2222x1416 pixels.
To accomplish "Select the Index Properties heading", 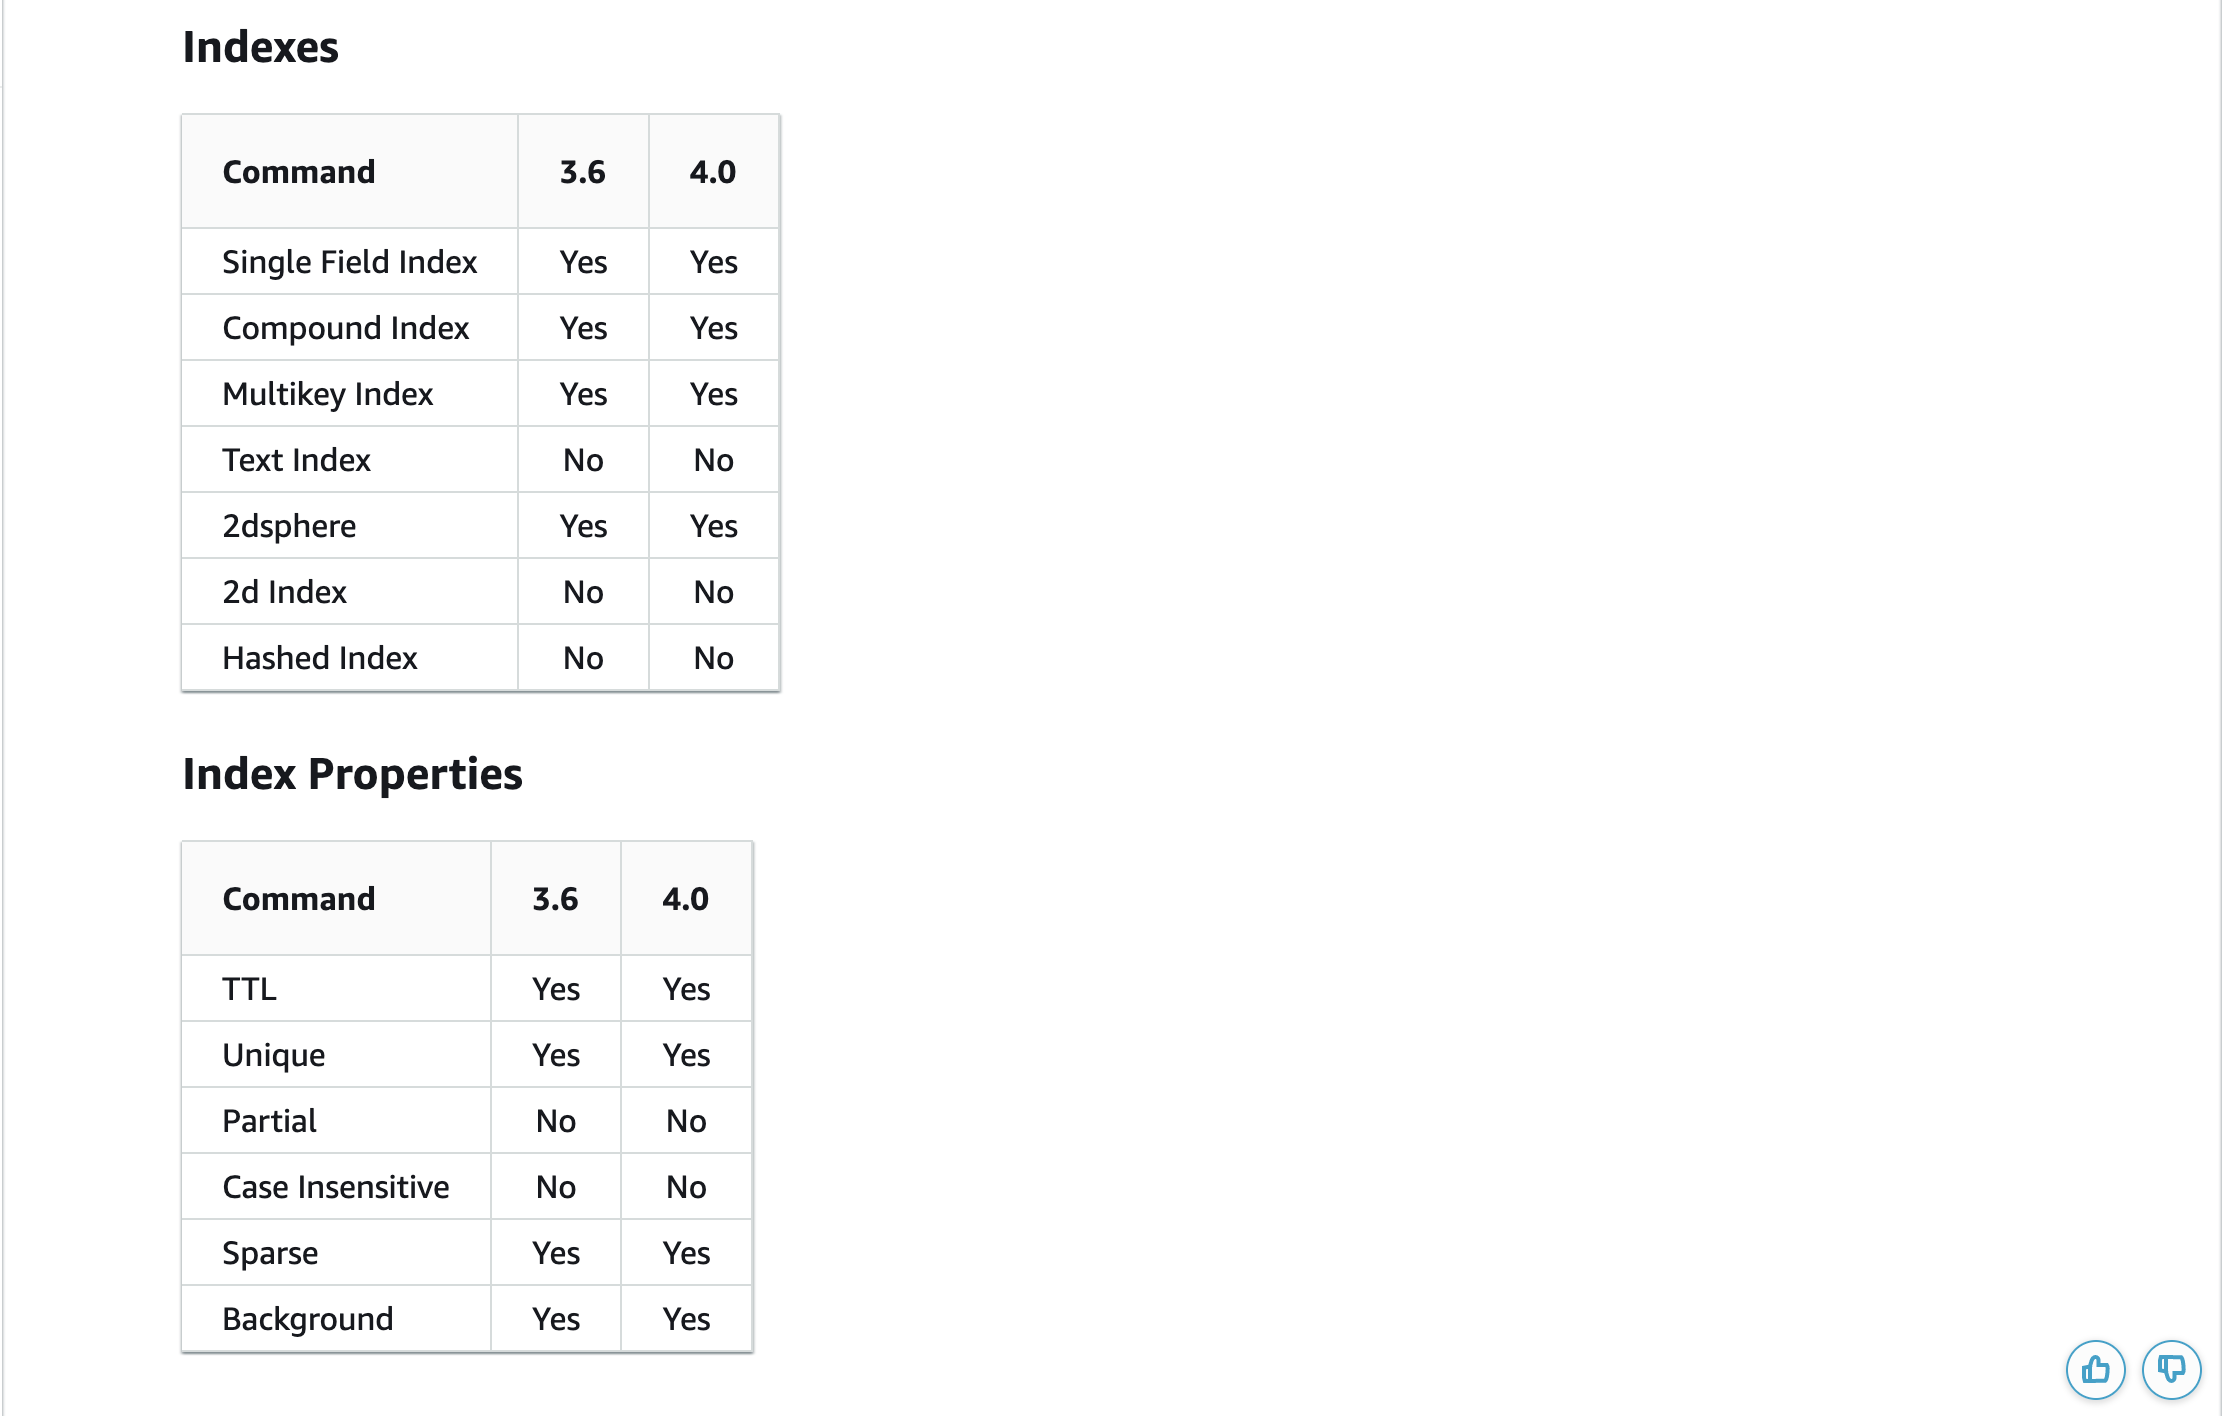I will (x=352, y=774).
